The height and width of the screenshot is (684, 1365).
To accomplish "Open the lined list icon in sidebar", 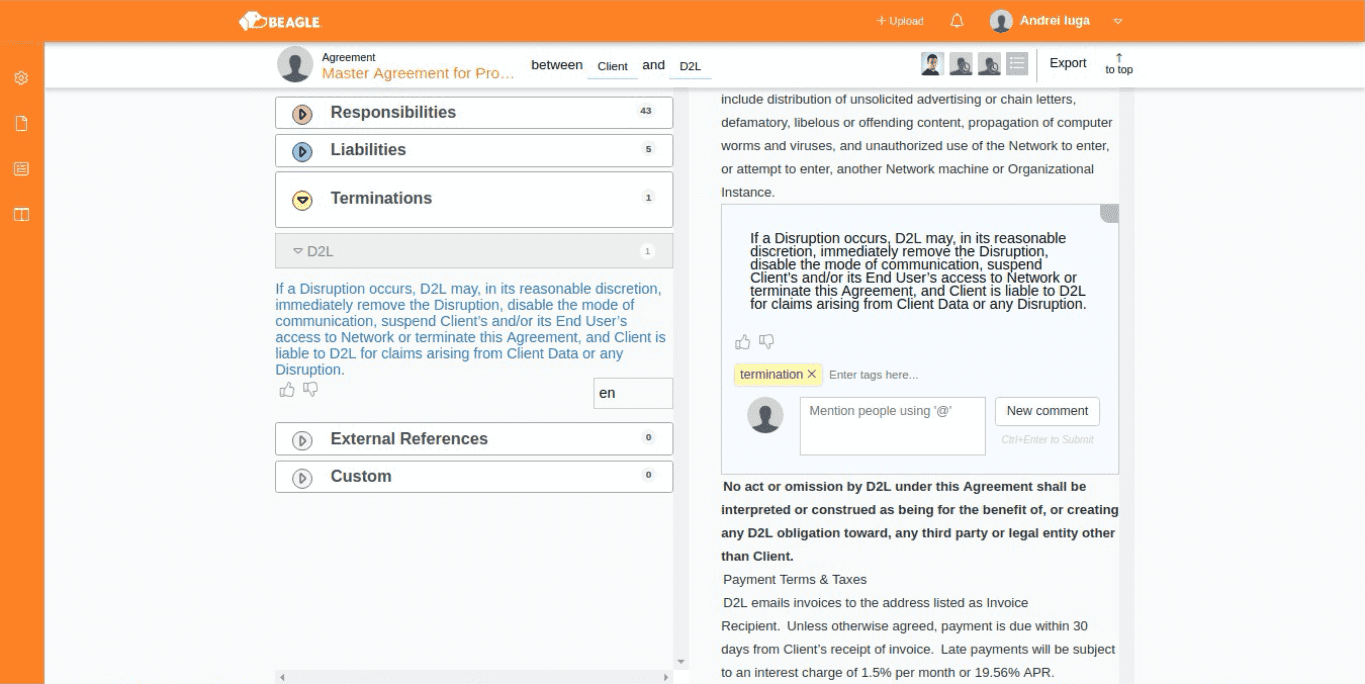I will coord(21,169).
